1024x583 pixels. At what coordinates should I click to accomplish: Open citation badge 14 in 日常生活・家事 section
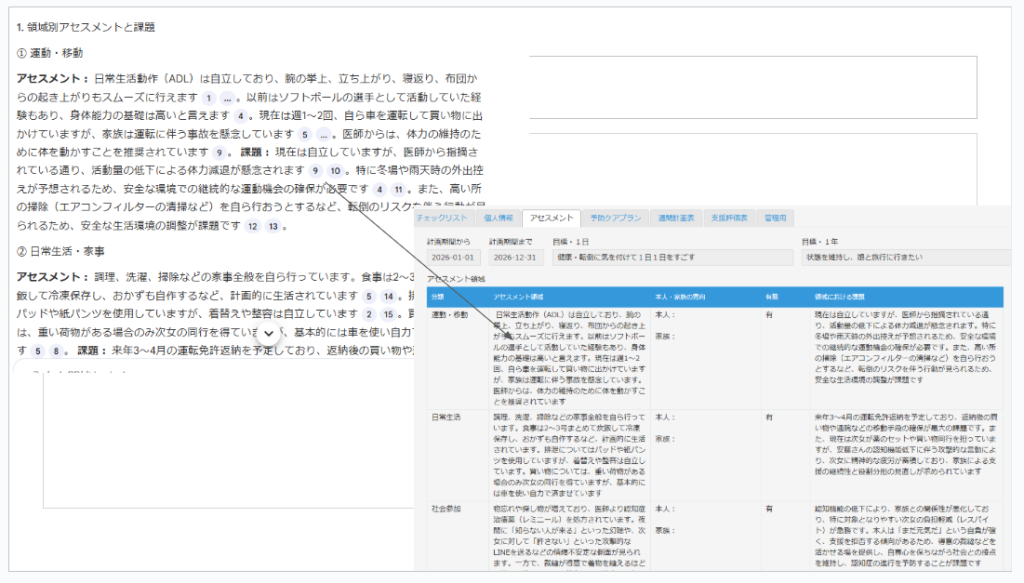[x=389, y=297]
